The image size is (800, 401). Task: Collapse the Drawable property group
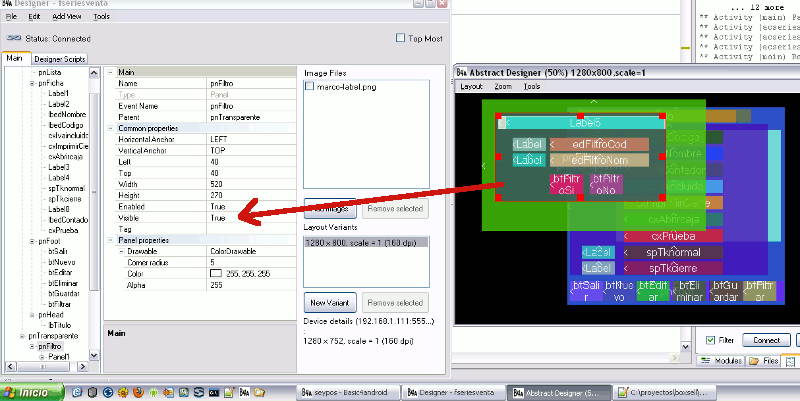[x=121, y=251]
